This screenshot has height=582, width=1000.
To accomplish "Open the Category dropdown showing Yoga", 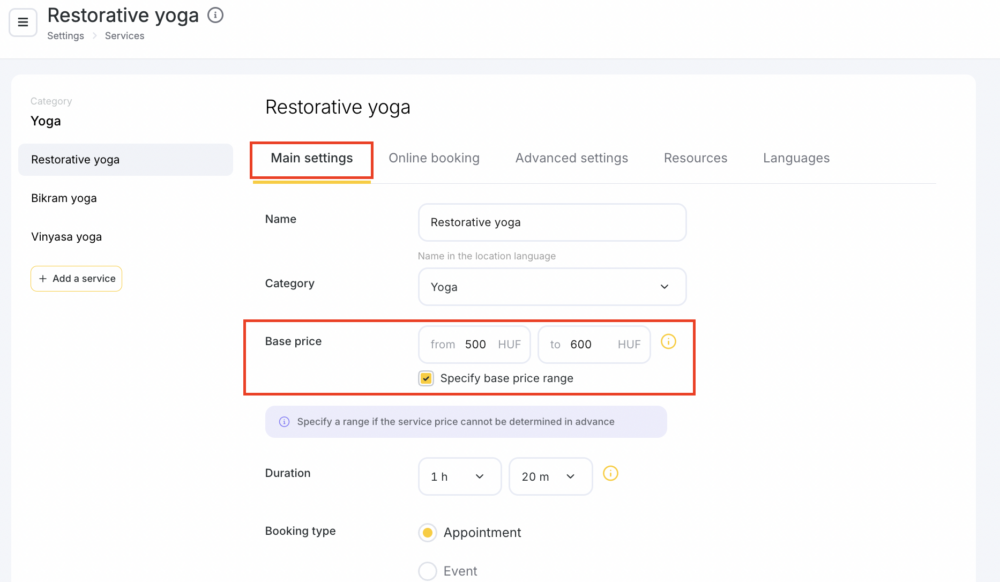I will pos(552,287).
